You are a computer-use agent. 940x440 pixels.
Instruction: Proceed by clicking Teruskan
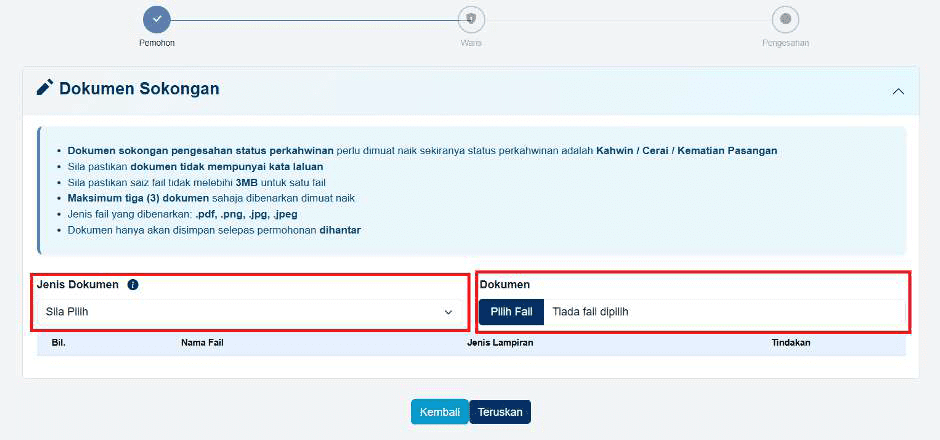pyautogui.click(x=500, y=412)
